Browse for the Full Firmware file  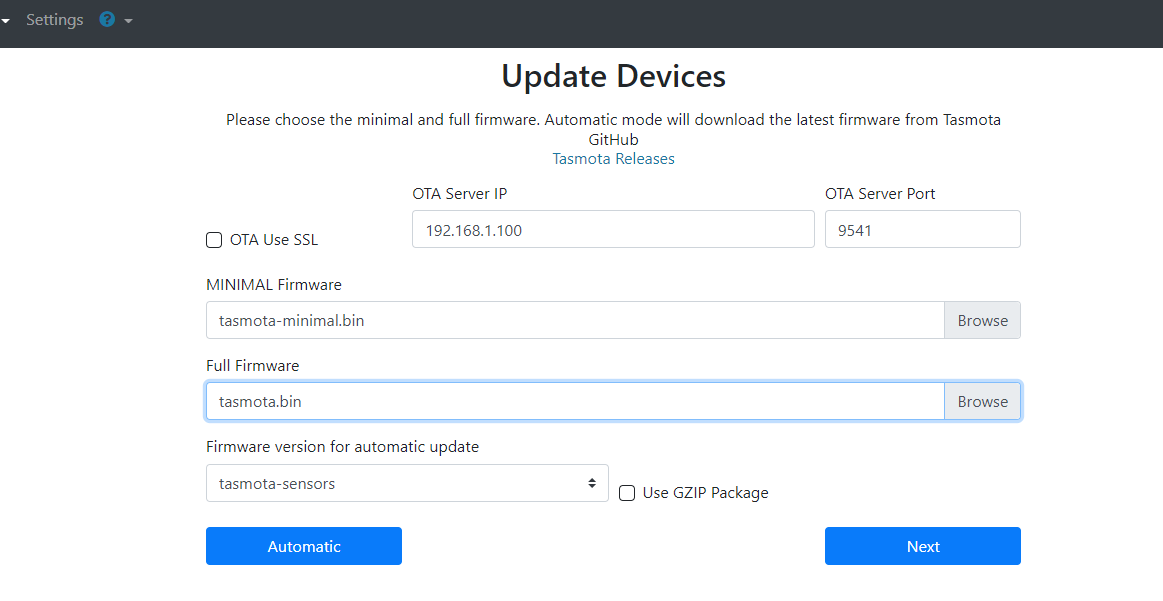(982, 401)
